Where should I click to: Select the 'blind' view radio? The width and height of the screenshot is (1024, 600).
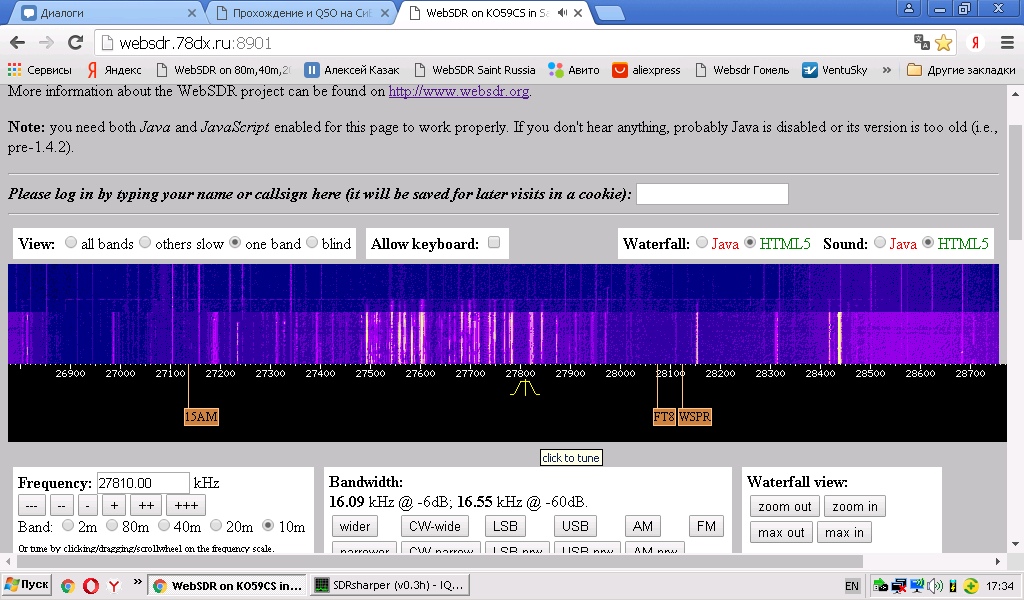[x=312, y=242]
